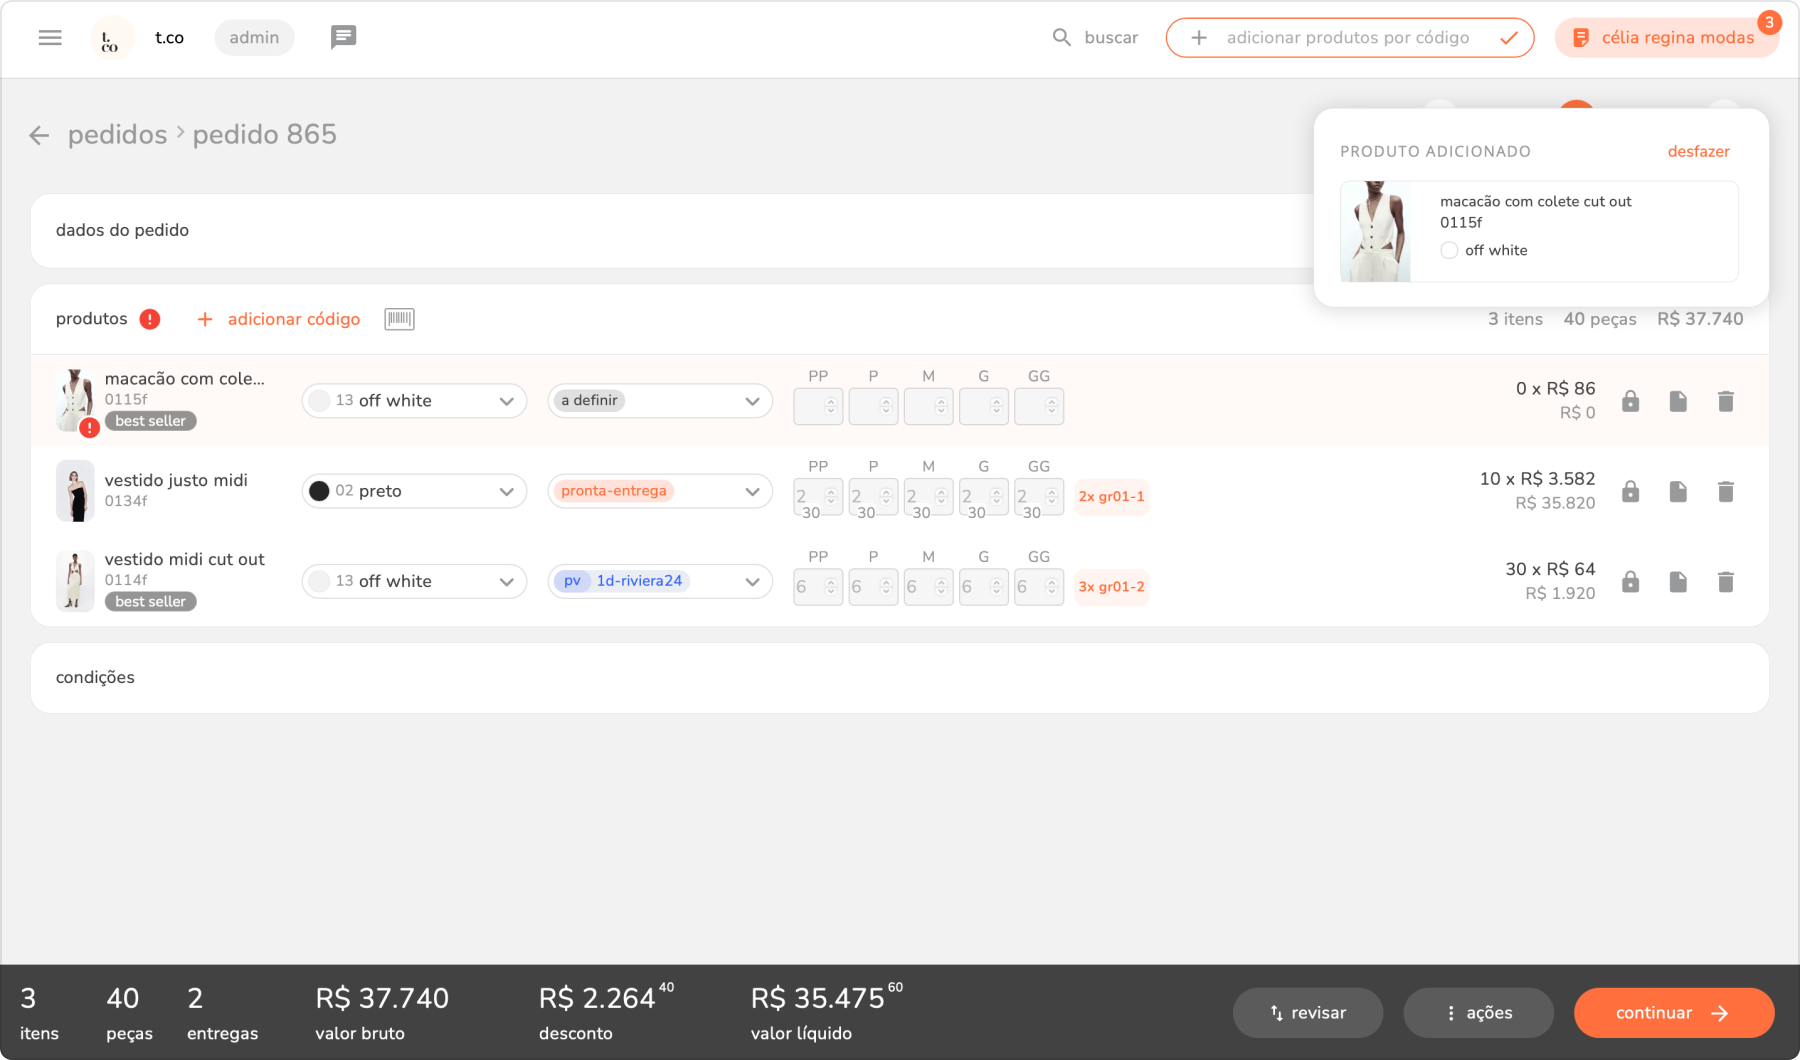Click the products warning alert icon

[150, 319]
